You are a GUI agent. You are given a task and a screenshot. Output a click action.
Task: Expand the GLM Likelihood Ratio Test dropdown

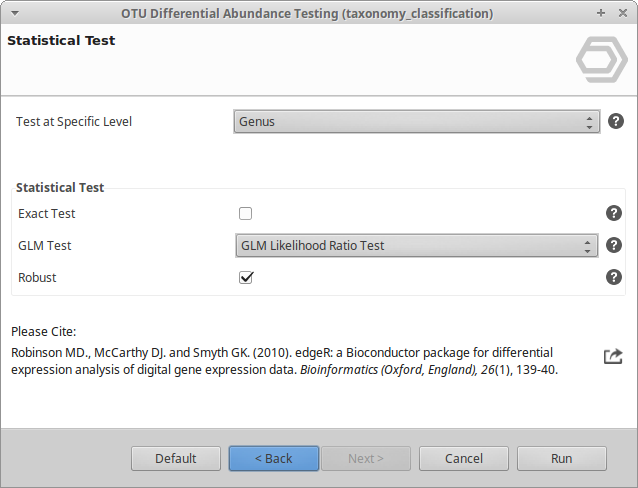click(416, 245)
